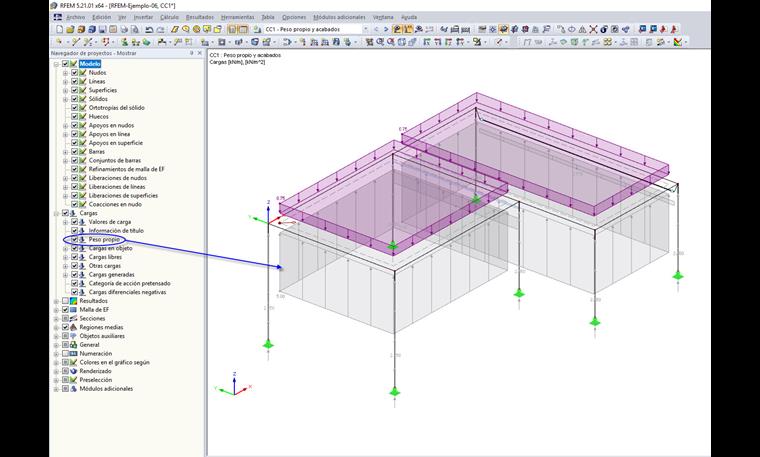This screenshot has width=760, height=457.
Task: Click the Módulos adicionales tree icon
Action: point(74,389)
